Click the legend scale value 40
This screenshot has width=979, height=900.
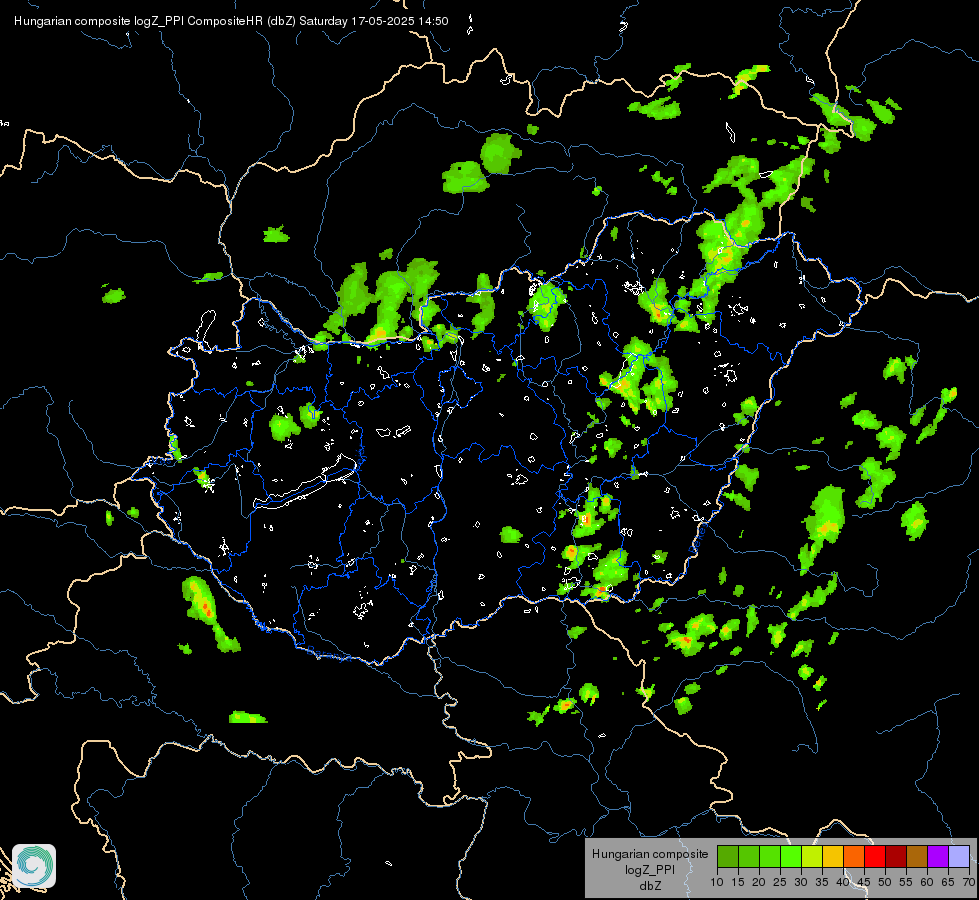coord(843,882)
